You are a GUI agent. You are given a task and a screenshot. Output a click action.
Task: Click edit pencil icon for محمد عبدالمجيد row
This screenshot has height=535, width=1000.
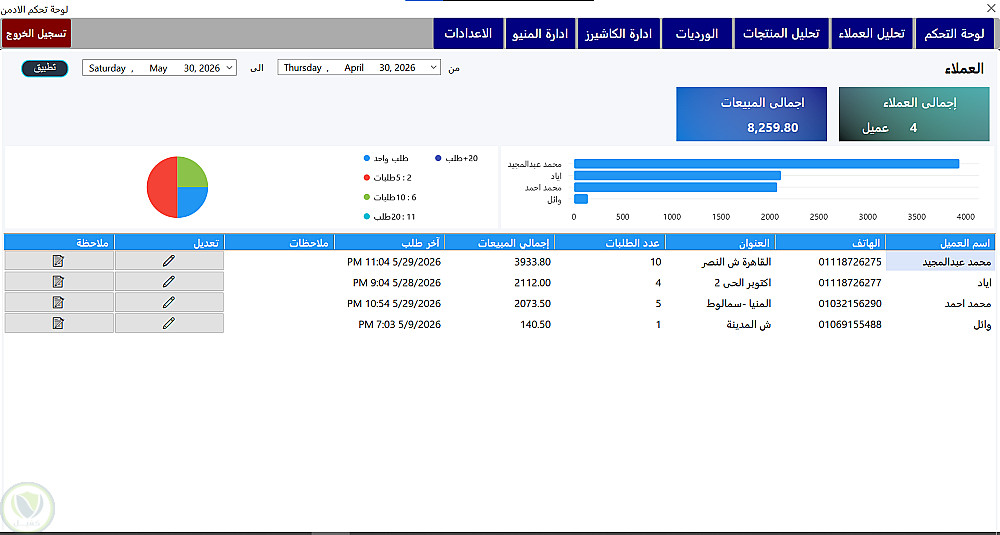169,260
